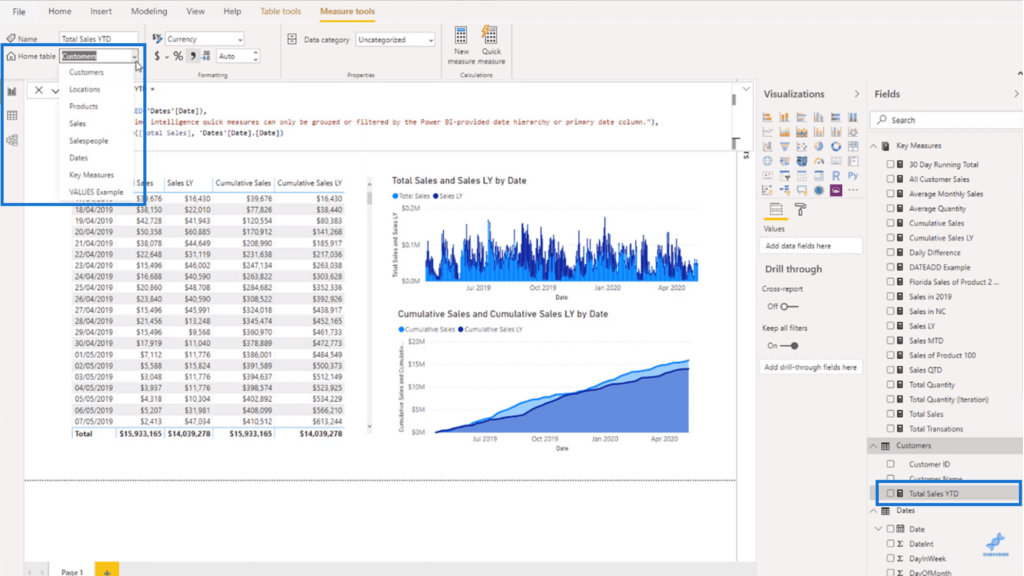
Task: Select the treemap visual
Action: (853, 146)
